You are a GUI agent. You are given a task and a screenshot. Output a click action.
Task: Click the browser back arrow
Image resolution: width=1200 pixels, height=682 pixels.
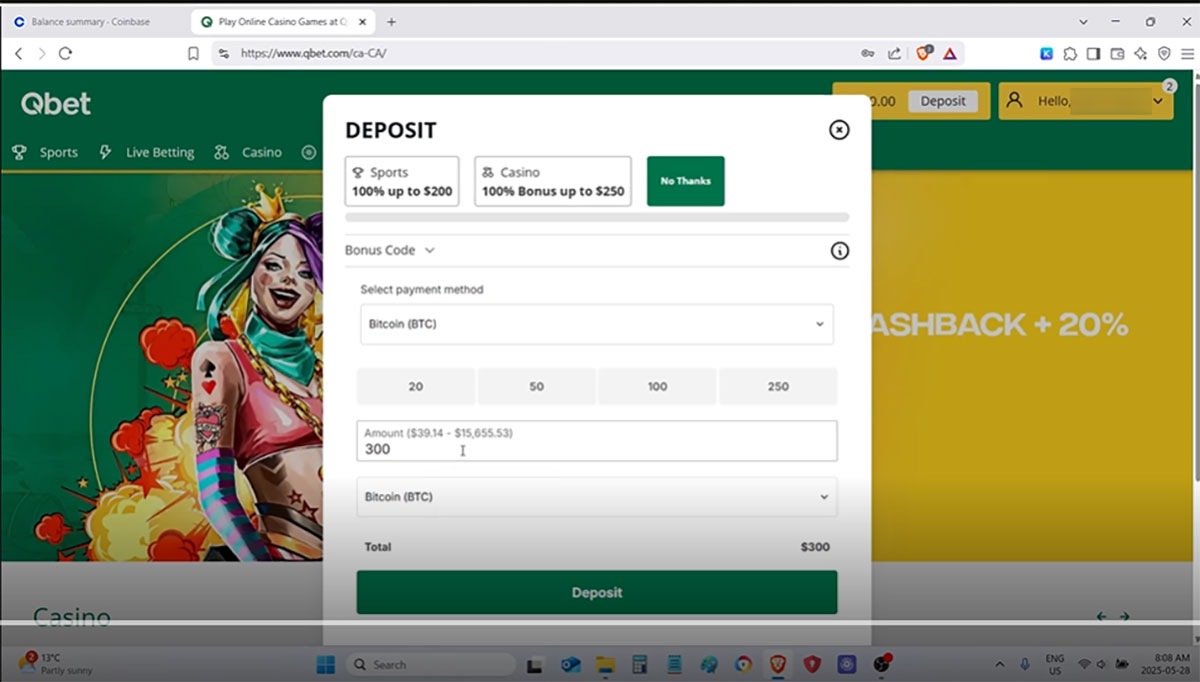[x=19, y=53]
